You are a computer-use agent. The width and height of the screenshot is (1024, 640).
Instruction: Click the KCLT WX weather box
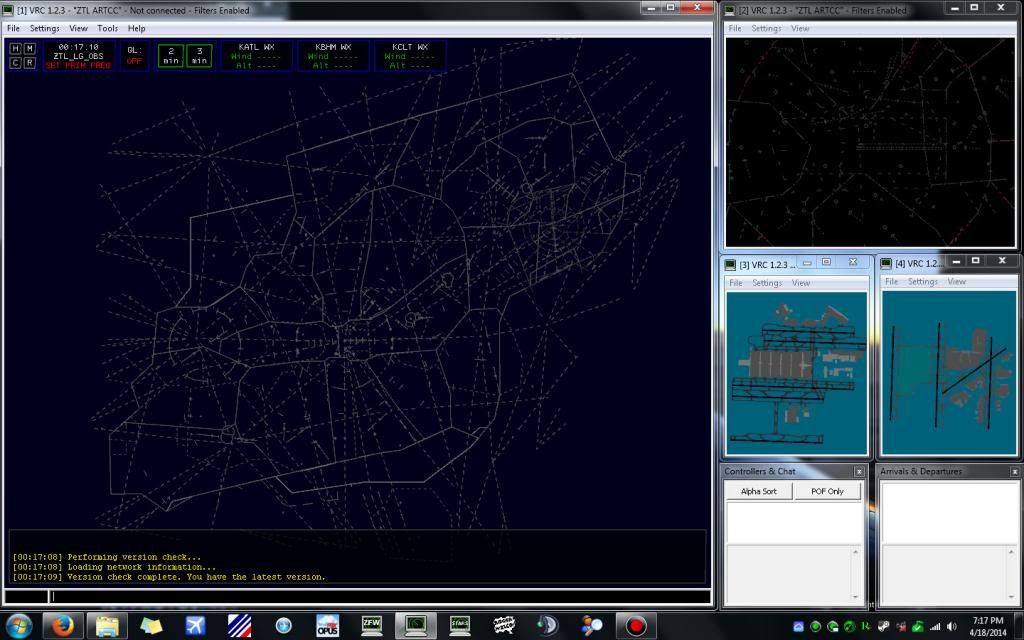[410, 56]
